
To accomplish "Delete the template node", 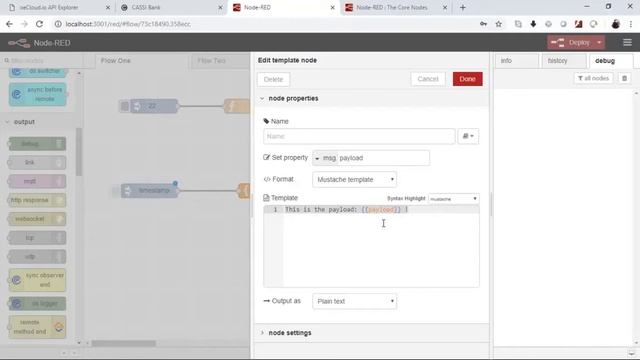I will point(273,80).
